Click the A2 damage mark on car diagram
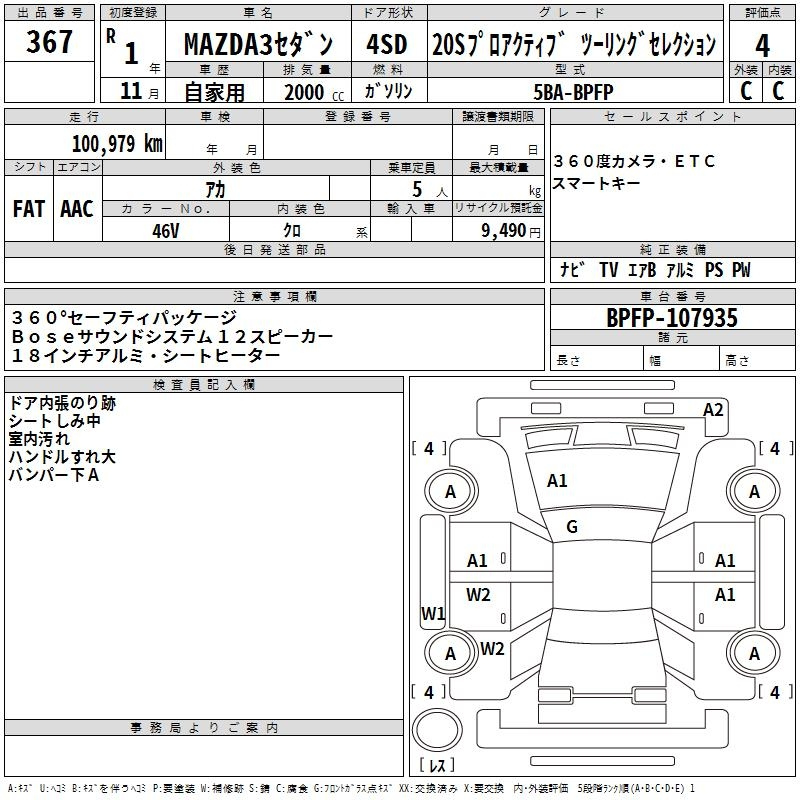800x800 pixels. click(x=713, y=409)
